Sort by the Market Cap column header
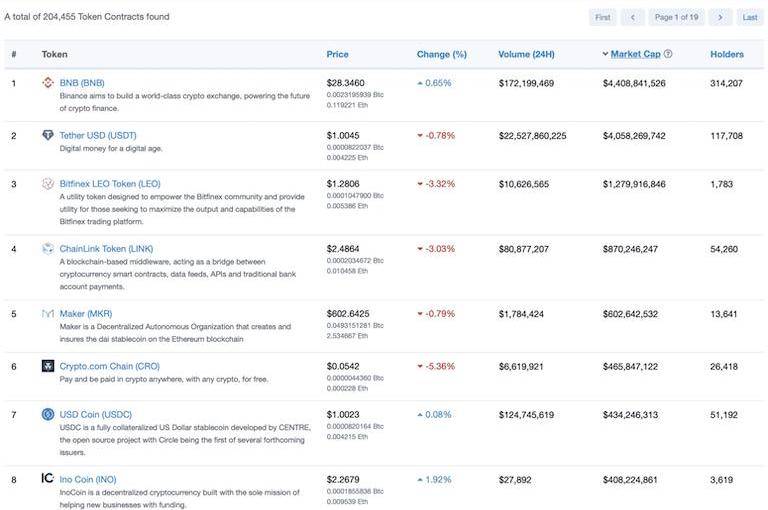 pyautogui.click(x=635, y=54)
